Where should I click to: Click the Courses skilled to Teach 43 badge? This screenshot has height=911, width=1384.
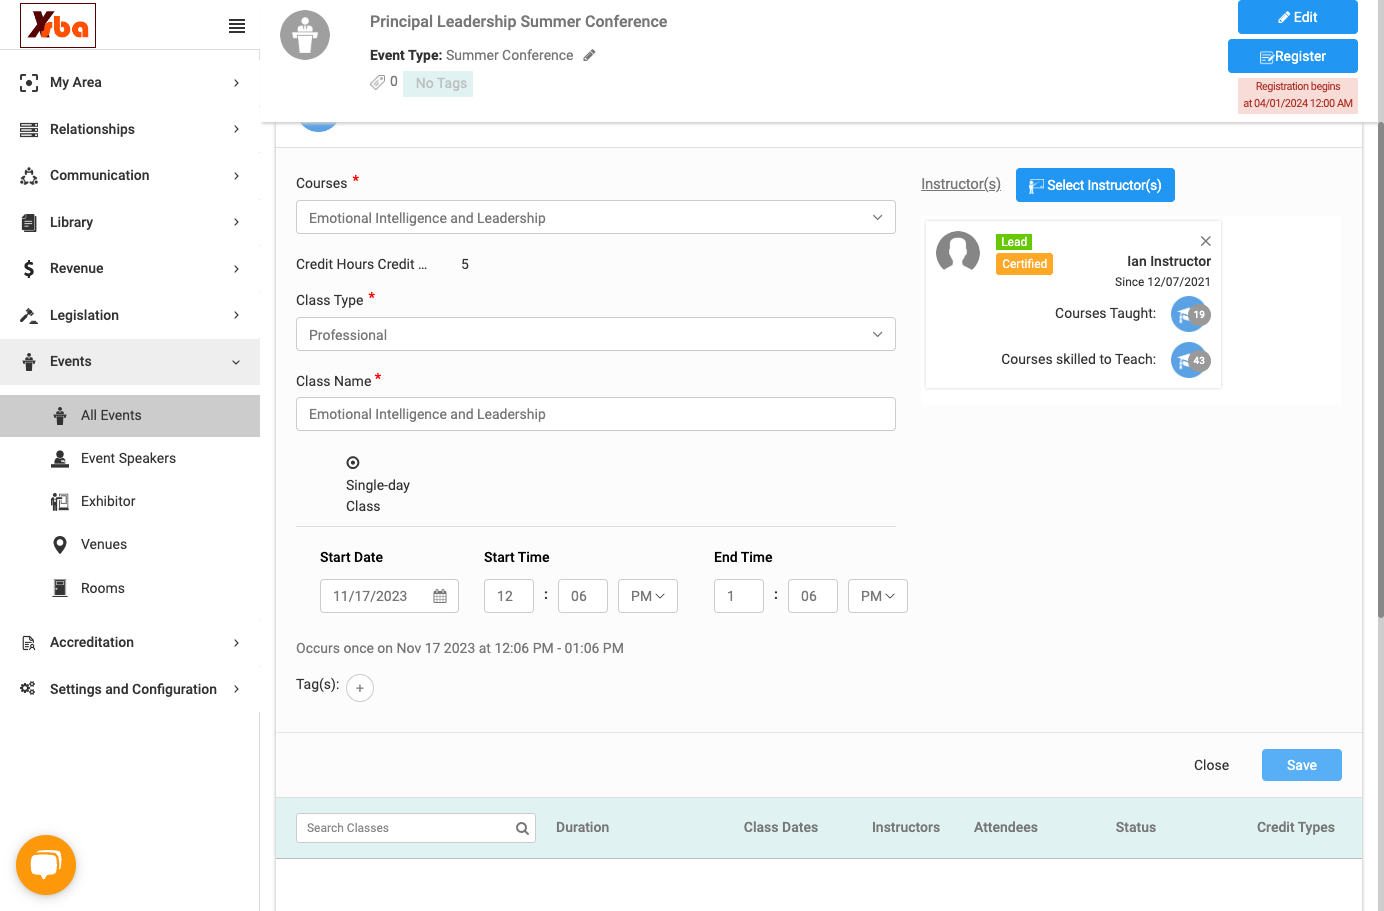click(1190, 360)
